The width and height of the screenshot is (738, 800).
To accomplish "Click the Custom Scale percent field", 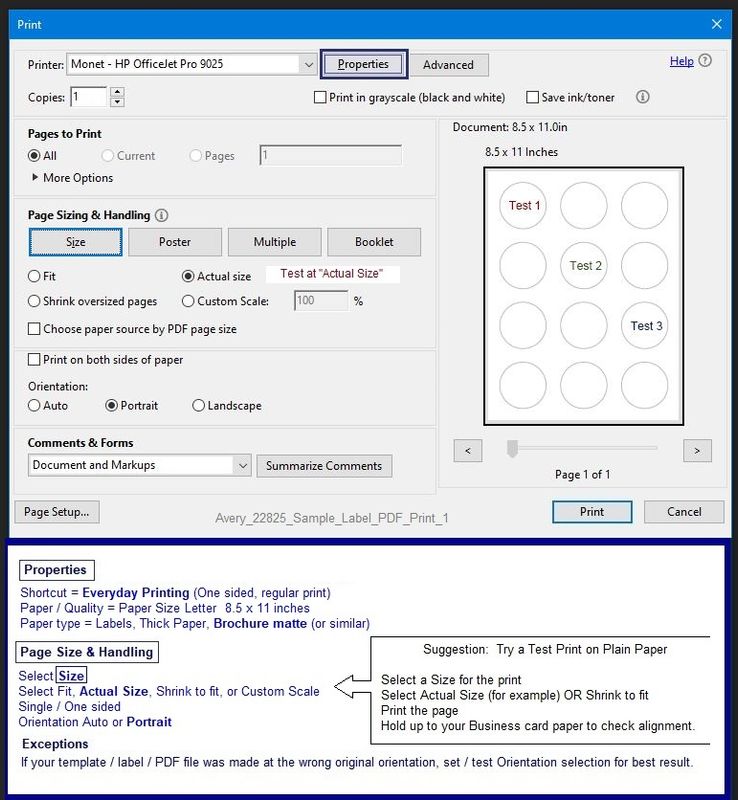I will click(321, 301).
